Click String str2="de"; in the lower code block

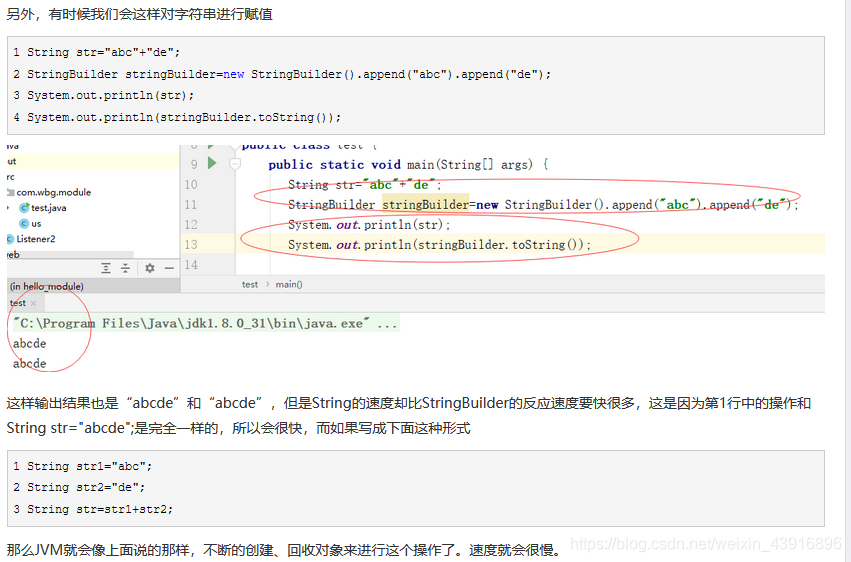pos(86,487)
